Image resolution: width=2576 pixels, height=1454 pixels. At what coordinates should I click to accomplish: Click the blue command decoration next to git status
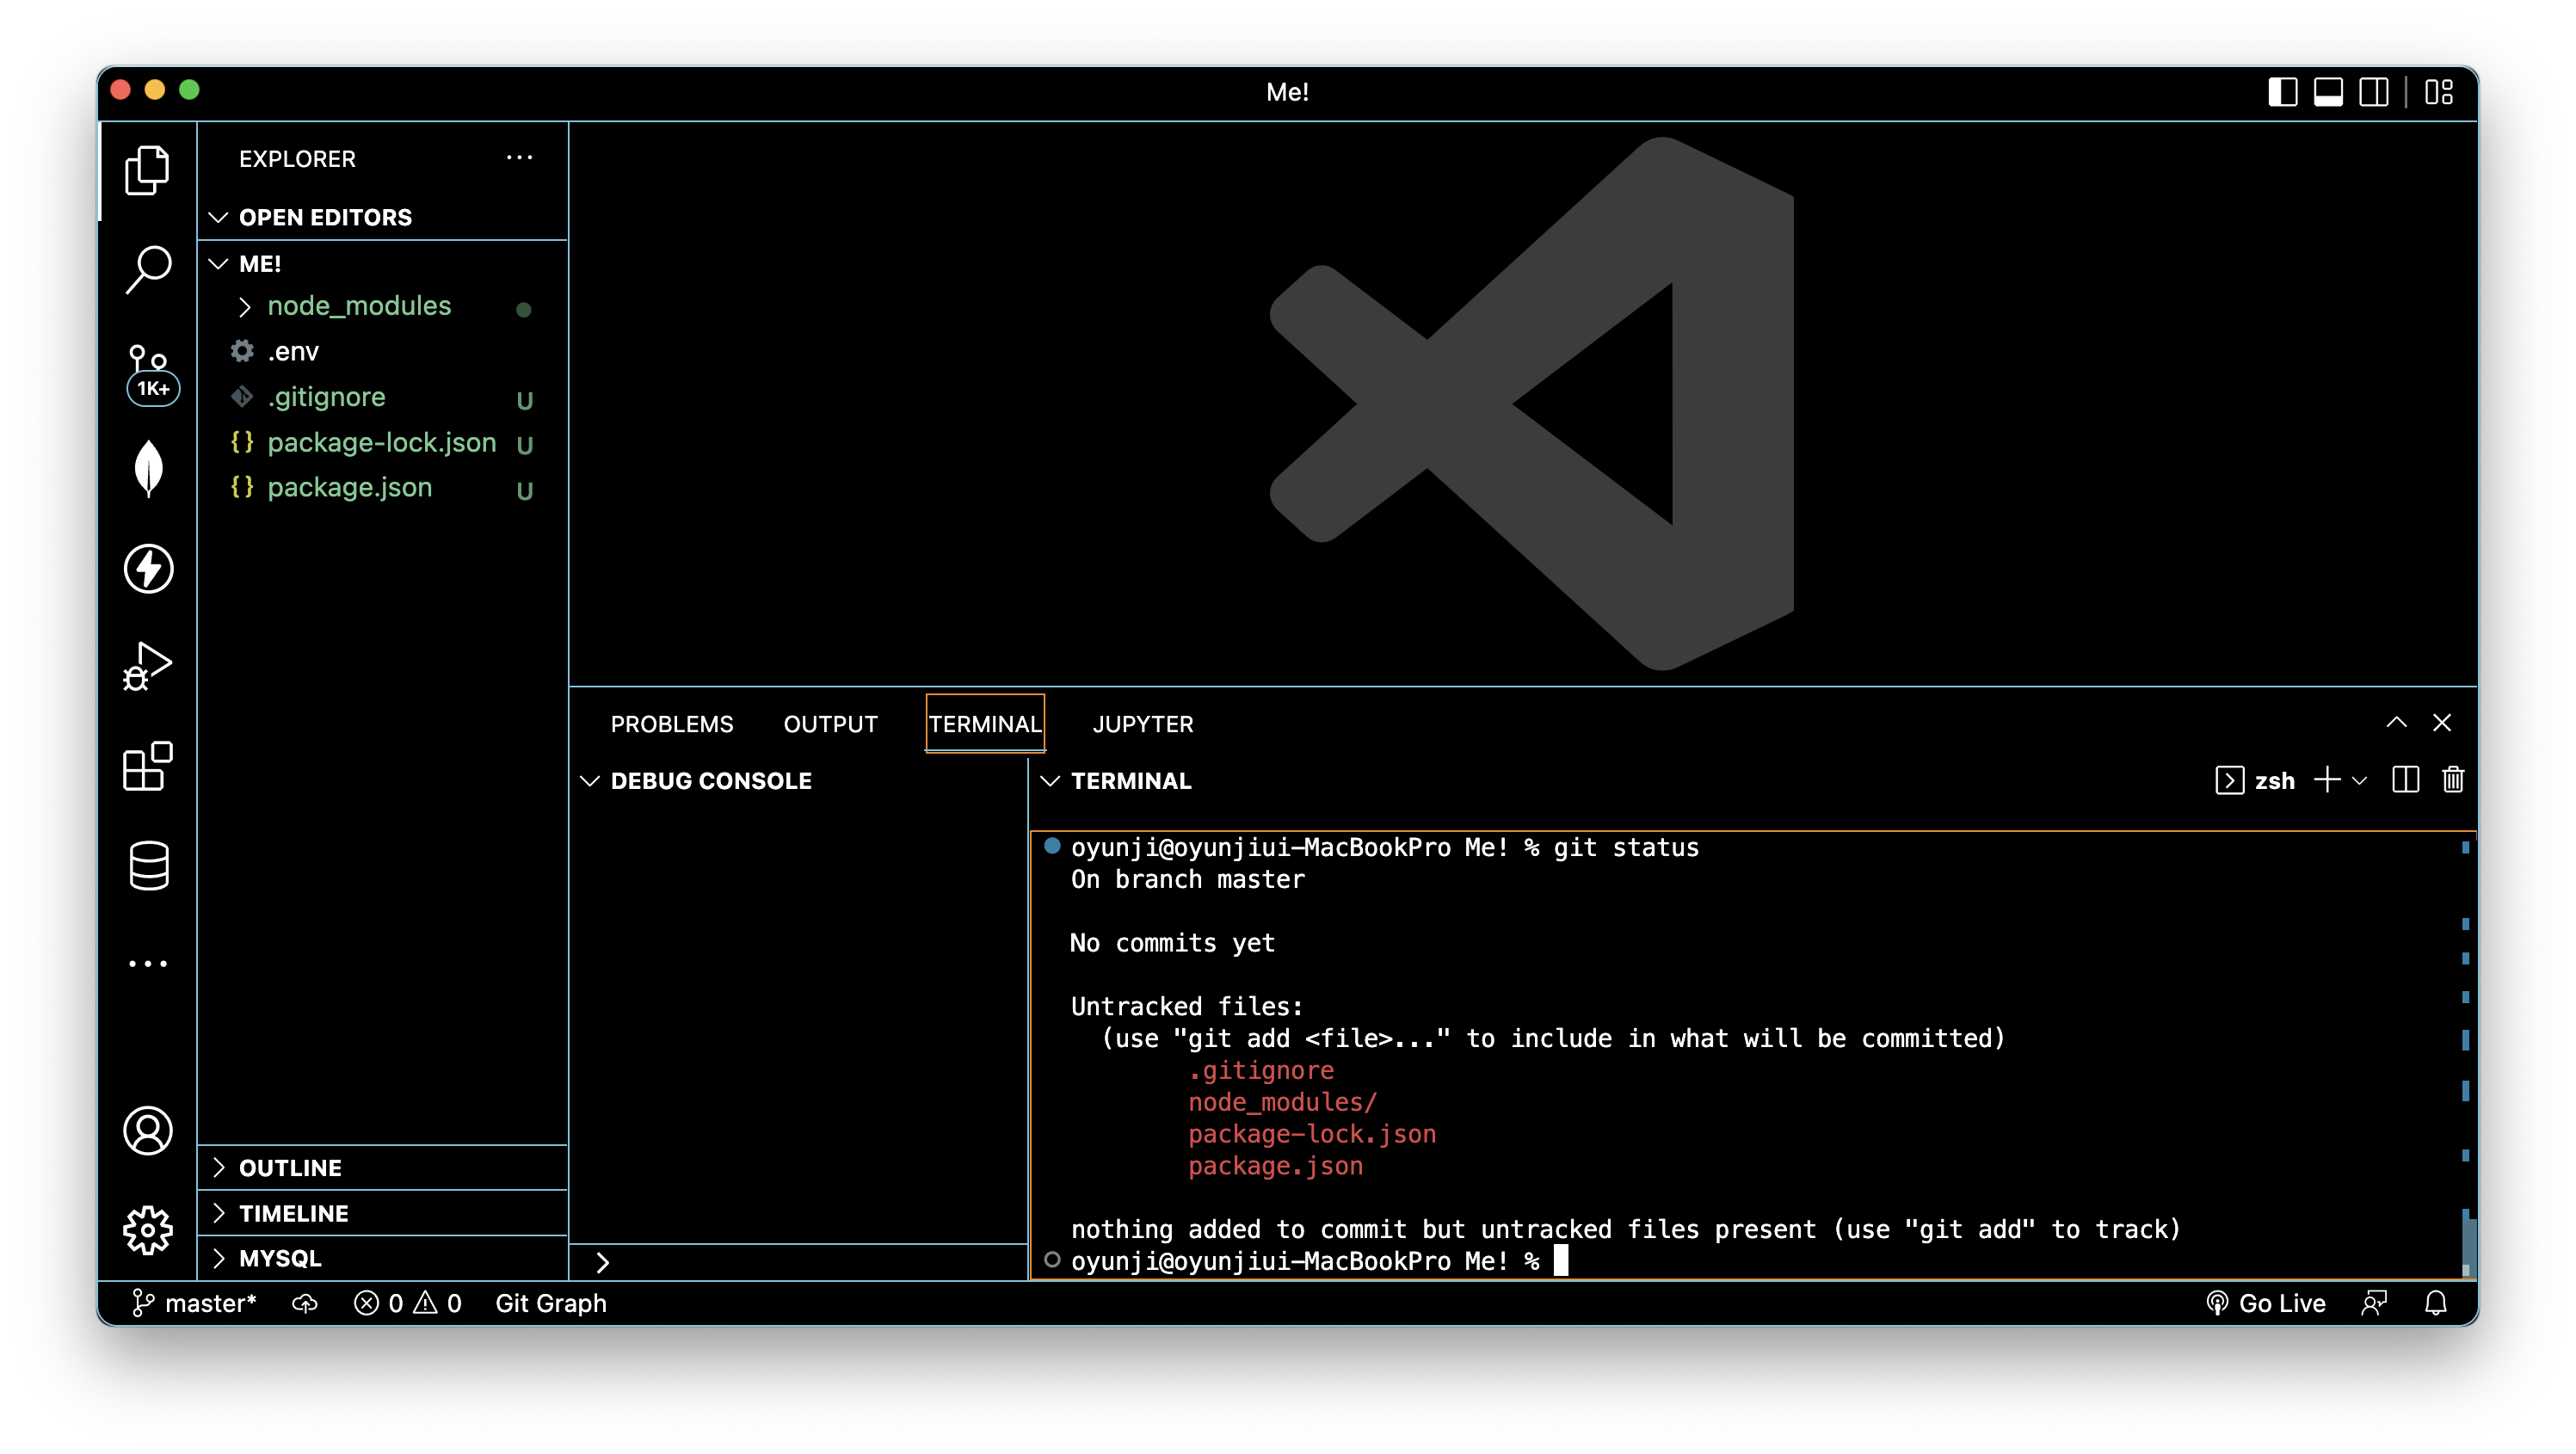1052,846
